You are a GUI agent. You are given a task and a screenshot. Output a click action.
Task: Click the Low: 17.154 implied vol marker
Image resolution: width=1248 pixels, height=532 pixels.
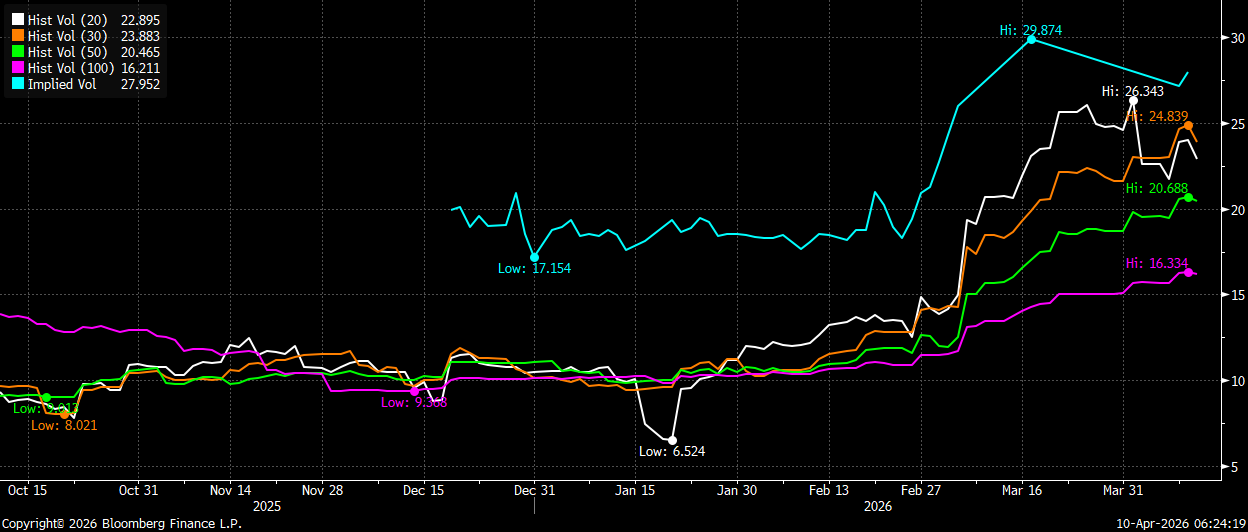click(x=534, y=257)
